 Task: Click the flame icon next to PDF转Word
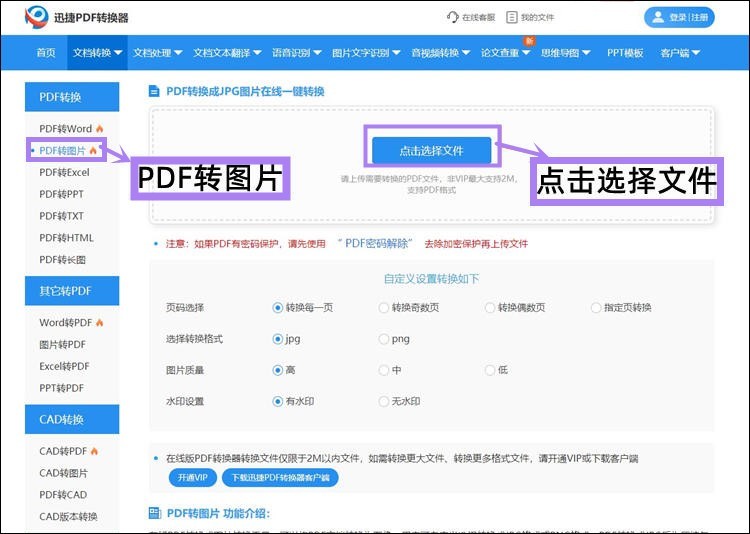(99, 129)
